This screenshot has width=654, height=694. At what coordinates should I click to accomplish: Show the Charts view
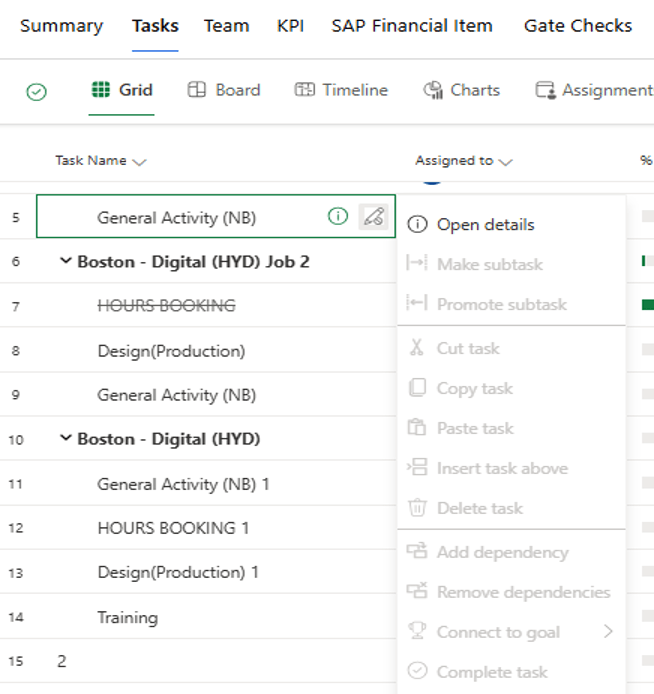pyautogui.click(x=461, y=90)
